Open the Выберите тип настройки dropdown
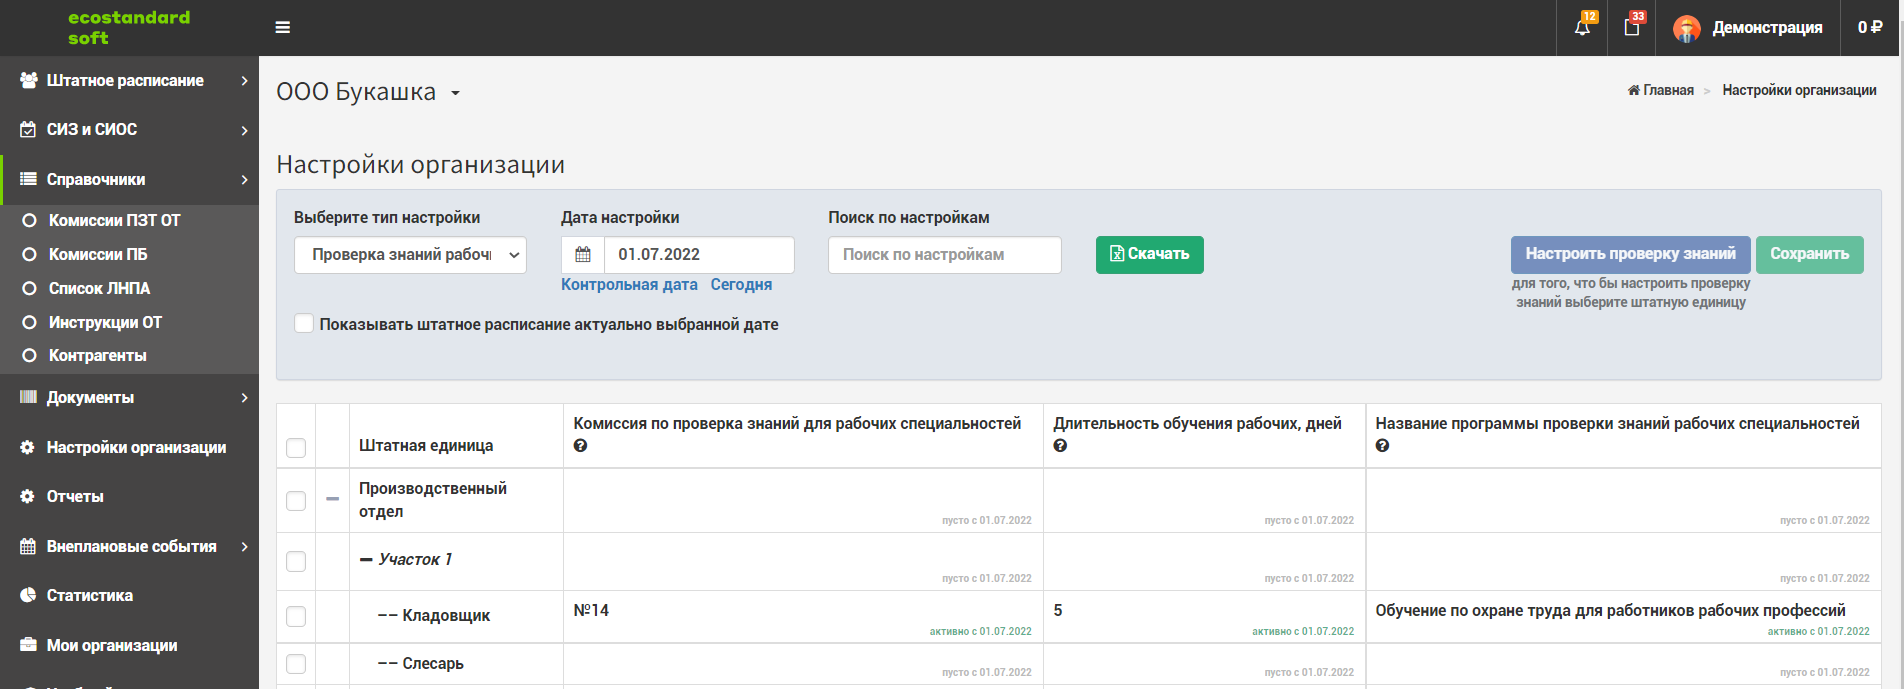Image resolution: width=1904 pixels, height=689 pixels. click(x=410, y=255)
